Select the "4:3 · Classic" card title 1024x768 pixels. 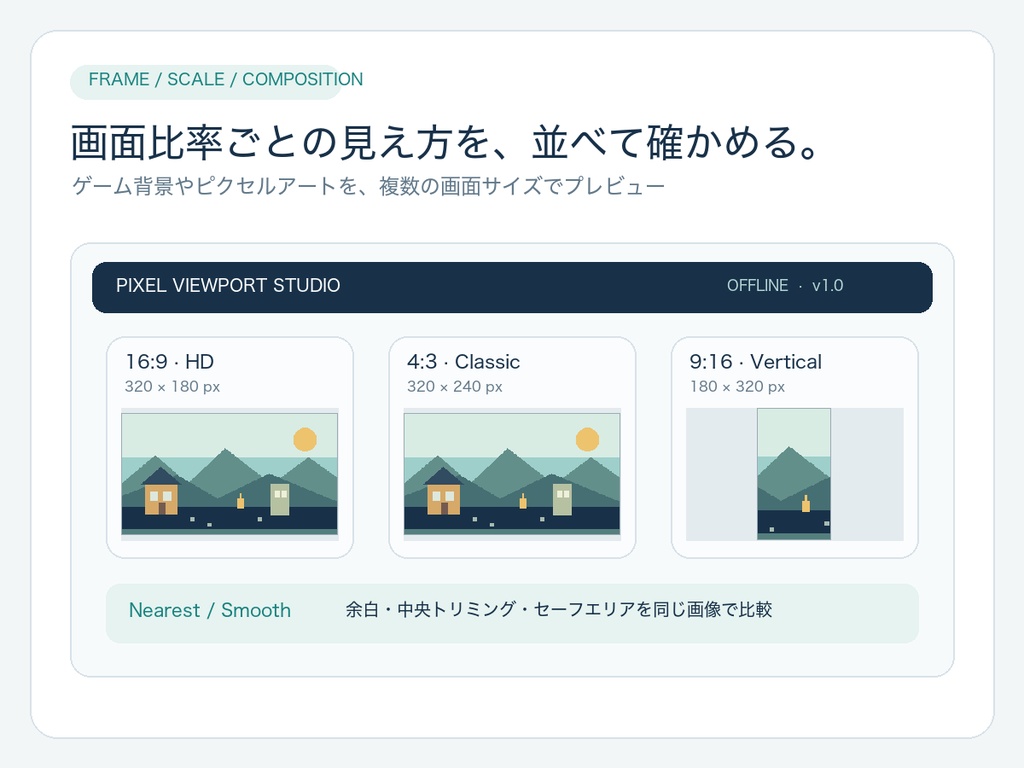click(464, 362)
